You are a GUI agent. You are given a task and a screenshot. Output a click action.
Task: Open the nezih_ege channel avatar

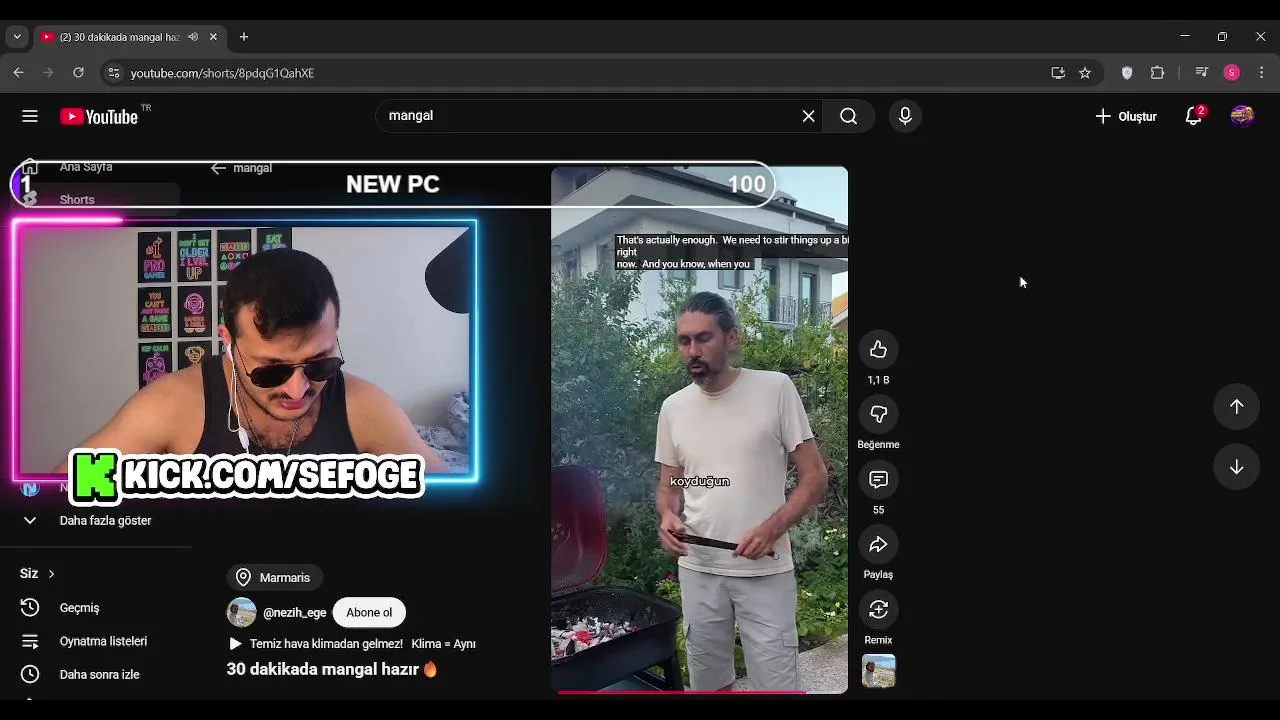point(241,612)
